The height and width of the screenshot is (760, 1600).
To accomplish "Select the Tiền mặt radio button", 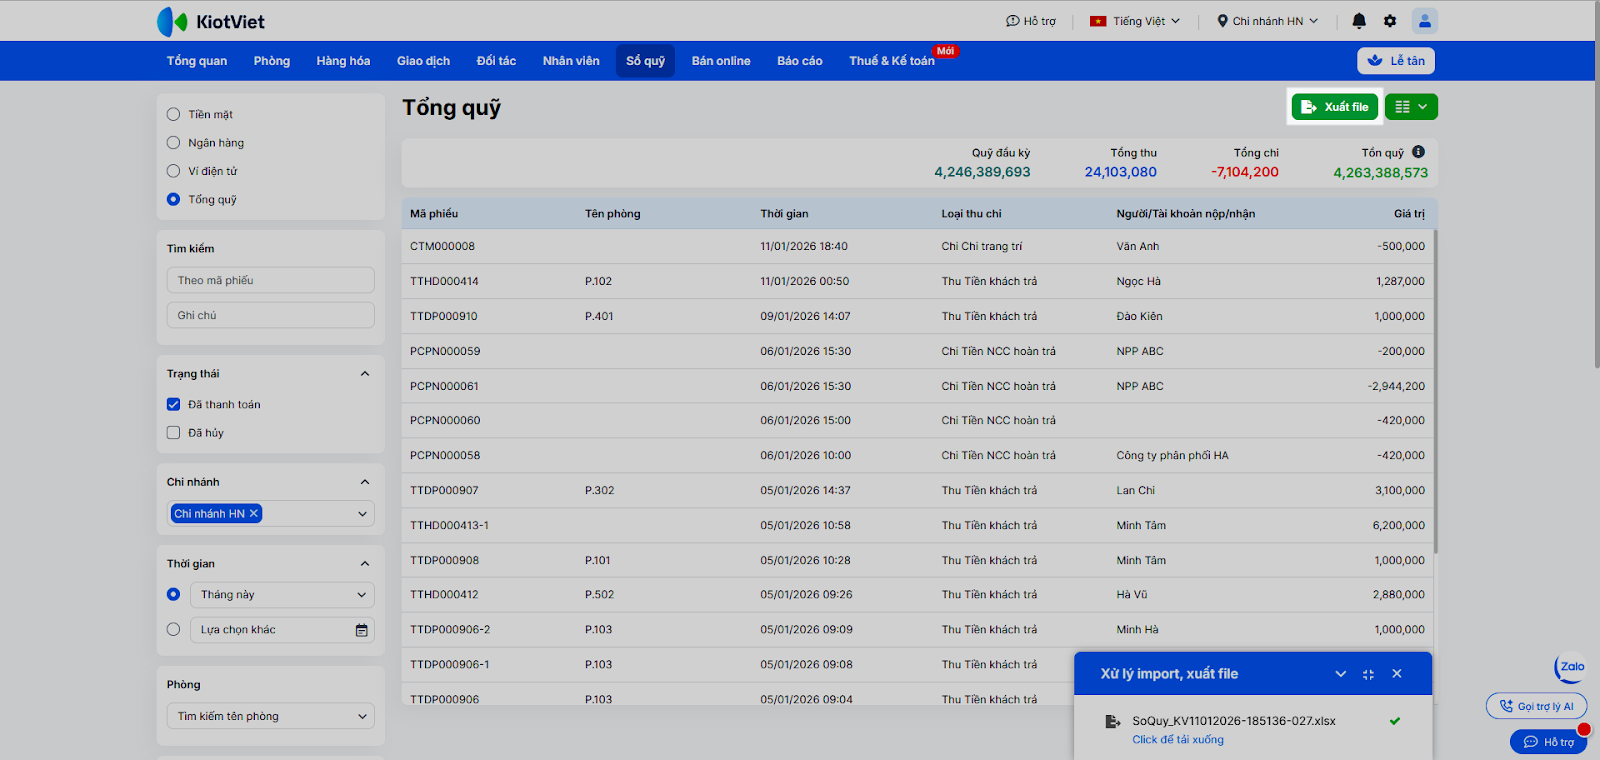I will (174, 114).
